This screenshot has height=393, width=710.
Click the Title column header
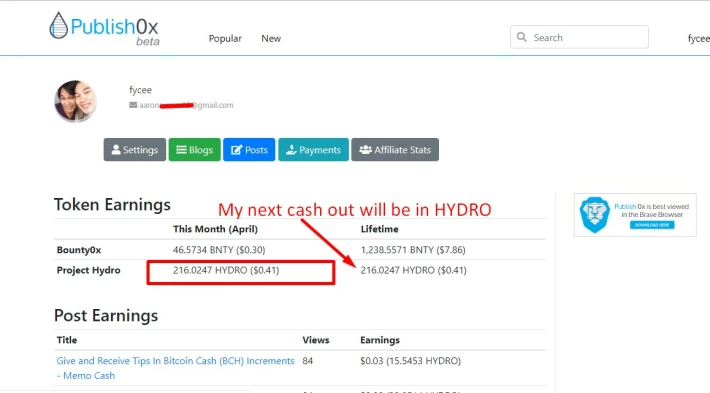pyautogui.click(x=67, y=340)
